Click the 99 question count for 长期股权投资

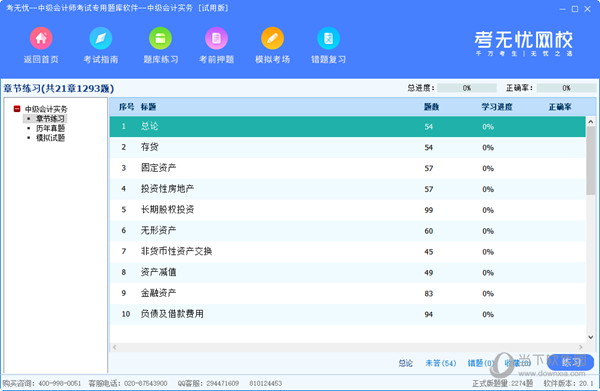click(x=429, y=210)
